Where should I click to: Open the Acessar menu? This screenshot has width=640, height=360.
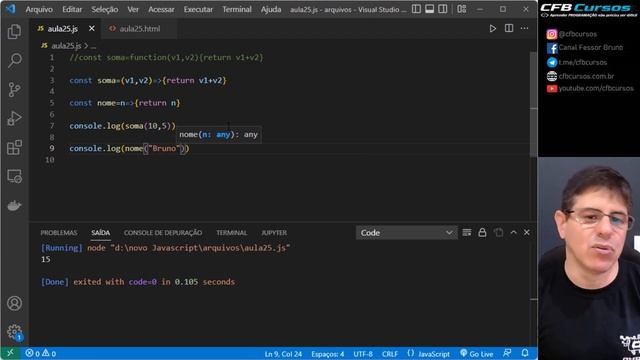161,9
